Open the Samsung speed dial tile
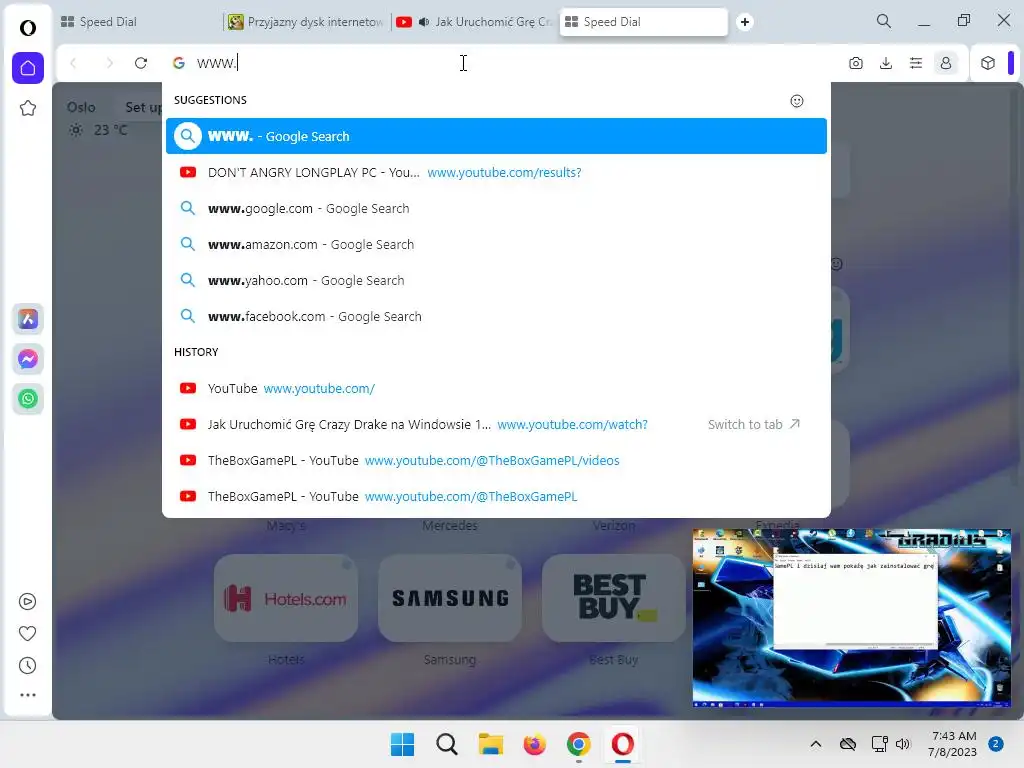1024x768 pixels. coord(450,598)
